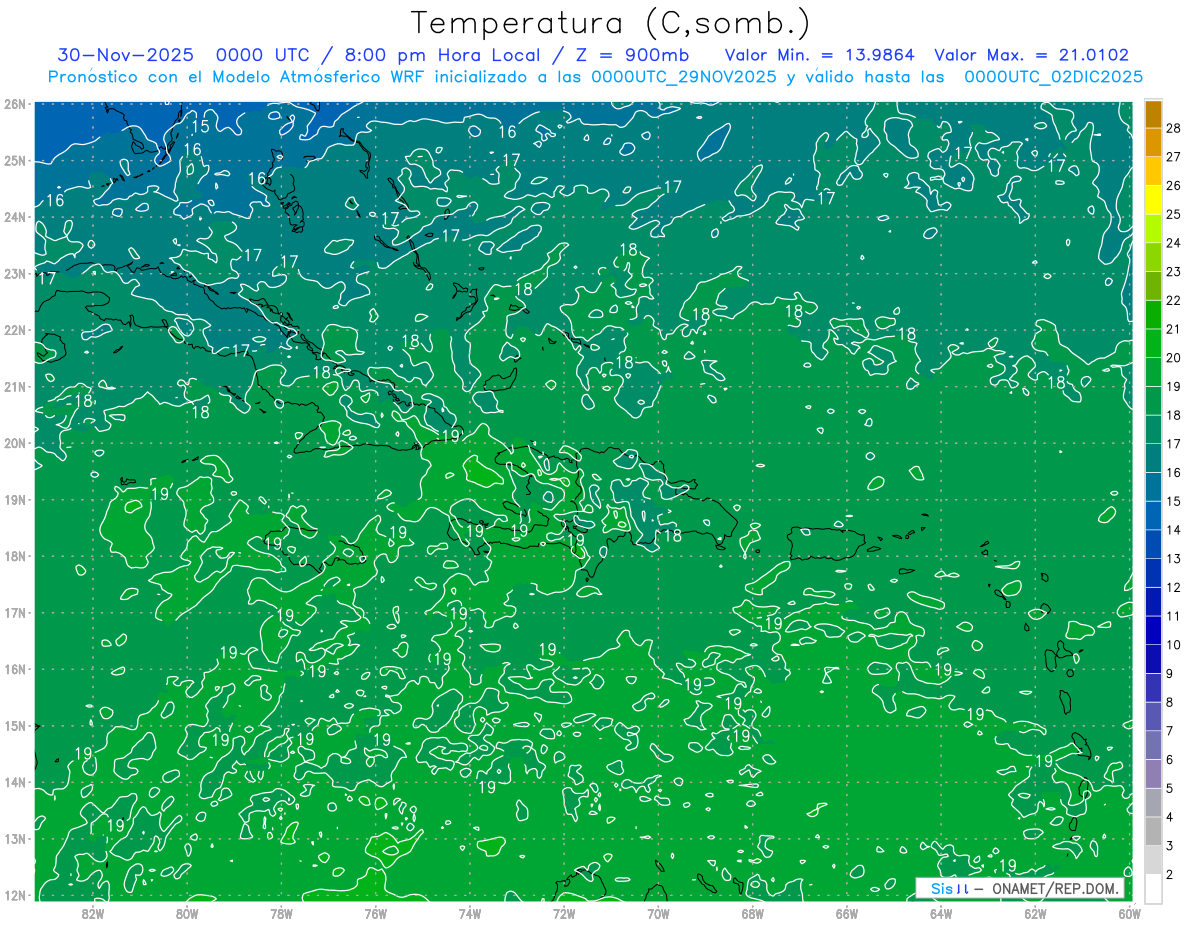Click the 62W longitude axis label
Image resolution: width=1200 pixels, height=927 pixels.
[x=1035, y=913]
